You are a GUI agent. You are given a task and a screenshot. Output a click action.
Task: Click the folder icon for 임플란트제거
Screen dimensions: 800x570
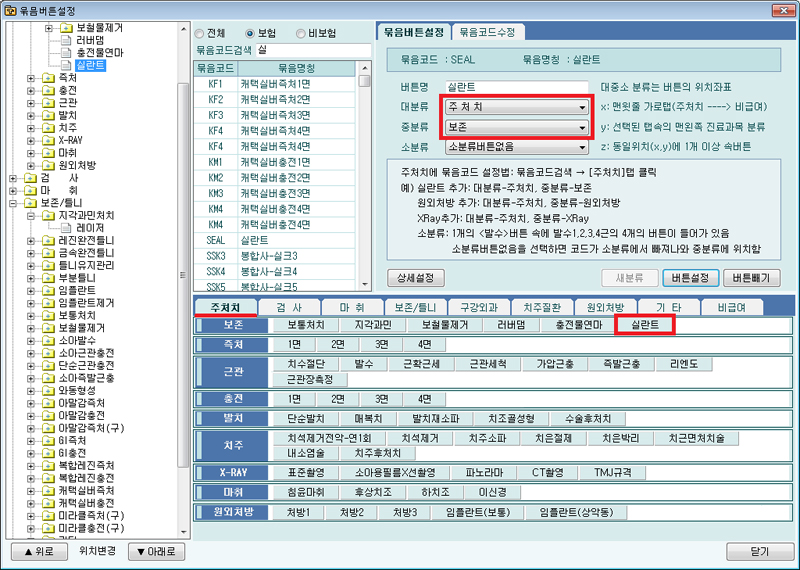click(x=49, y=301)
